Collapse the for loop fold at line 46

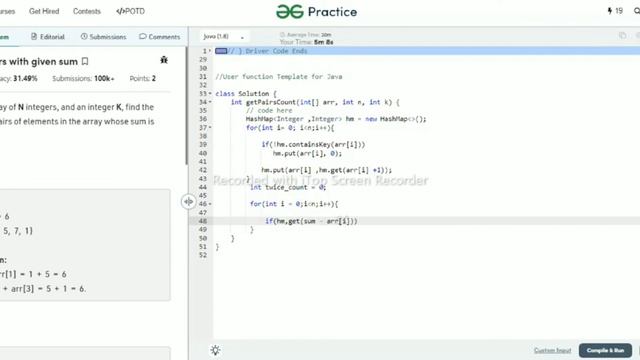click(x=210, y=204)
